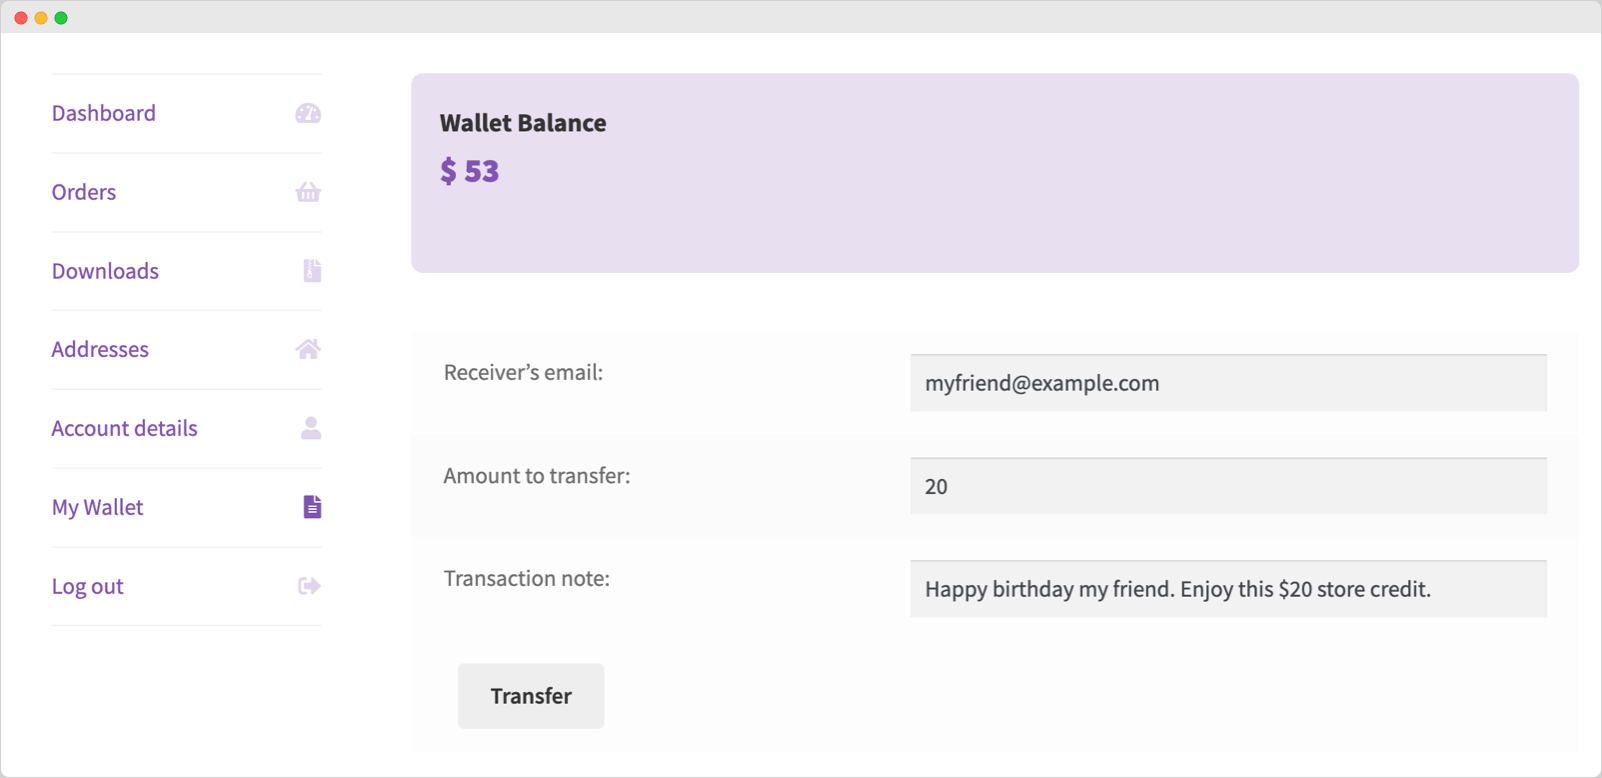Click the Account details person icon
Image resolution: width=1602 pixels, height=778 pixels.
311,428
